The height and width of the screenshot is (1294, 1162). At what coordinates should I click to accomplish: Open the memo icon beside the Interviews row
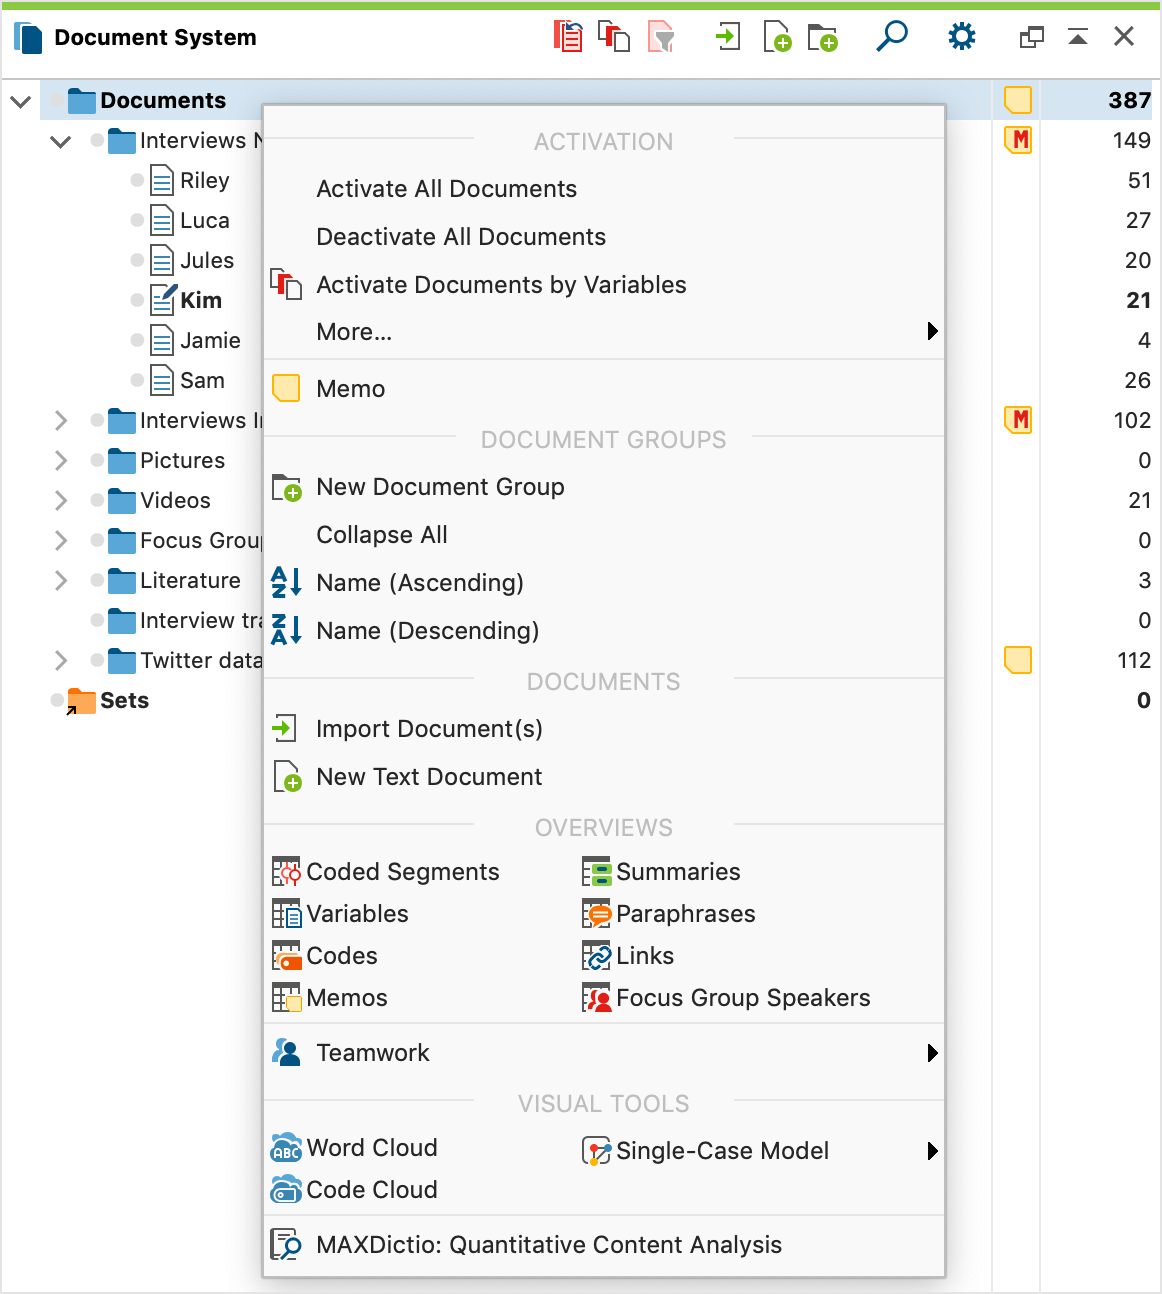click(1017, 140)
